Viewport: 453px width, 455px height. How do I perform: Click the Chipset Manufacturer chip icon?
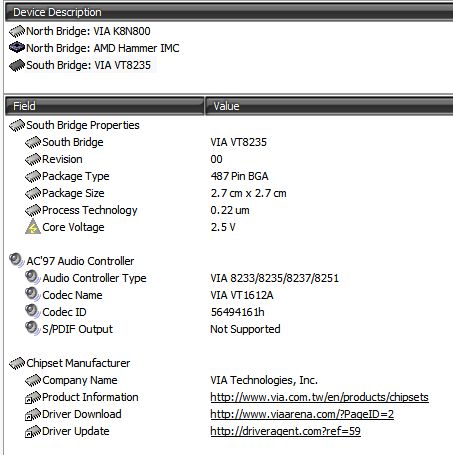(x=17, y=363)
